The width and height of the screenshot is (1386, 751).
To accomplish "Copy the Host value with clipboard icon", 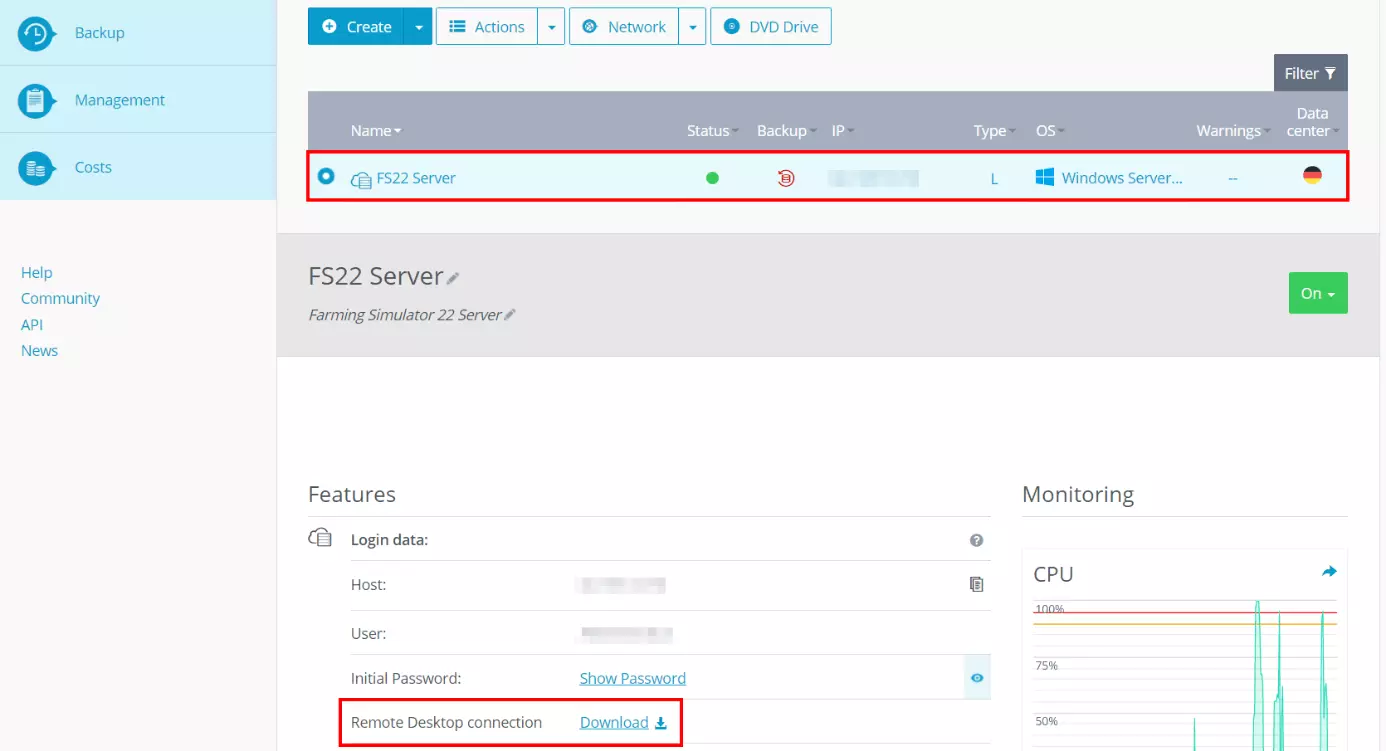I will coord(977,584).
